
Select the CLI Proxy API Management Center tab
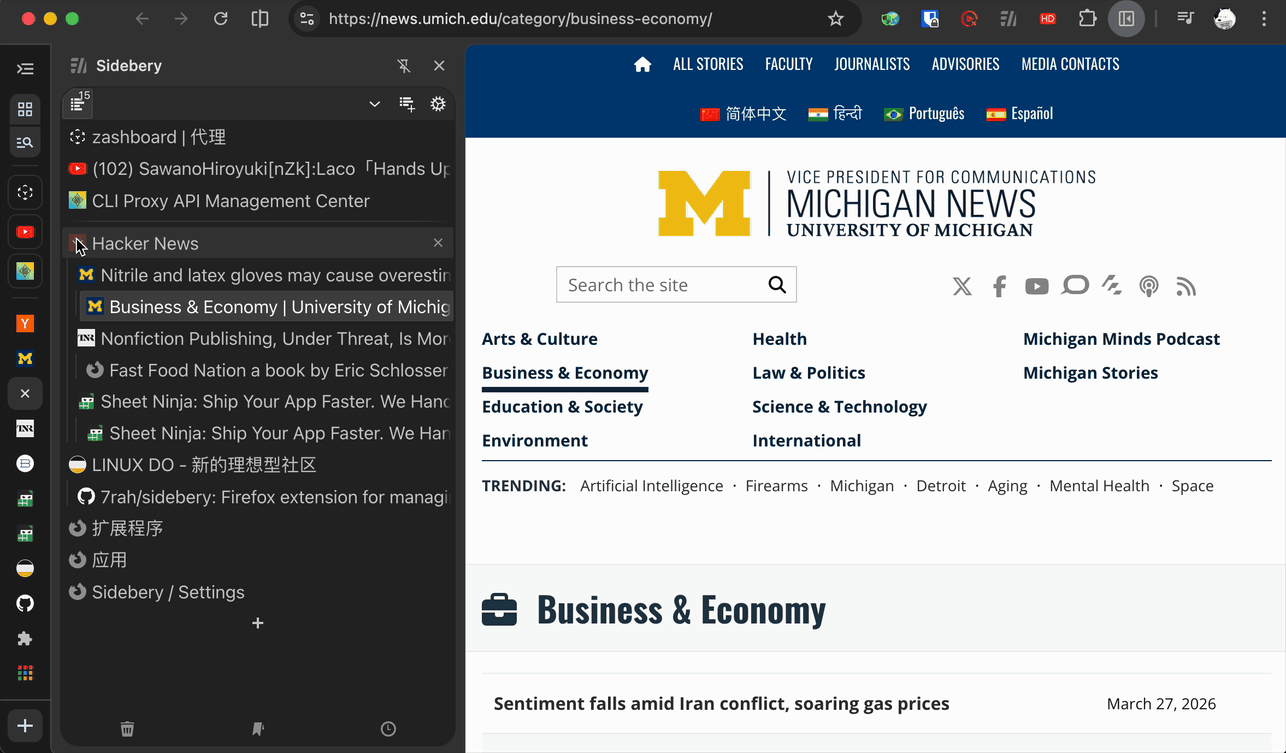[x=258, y=201]
